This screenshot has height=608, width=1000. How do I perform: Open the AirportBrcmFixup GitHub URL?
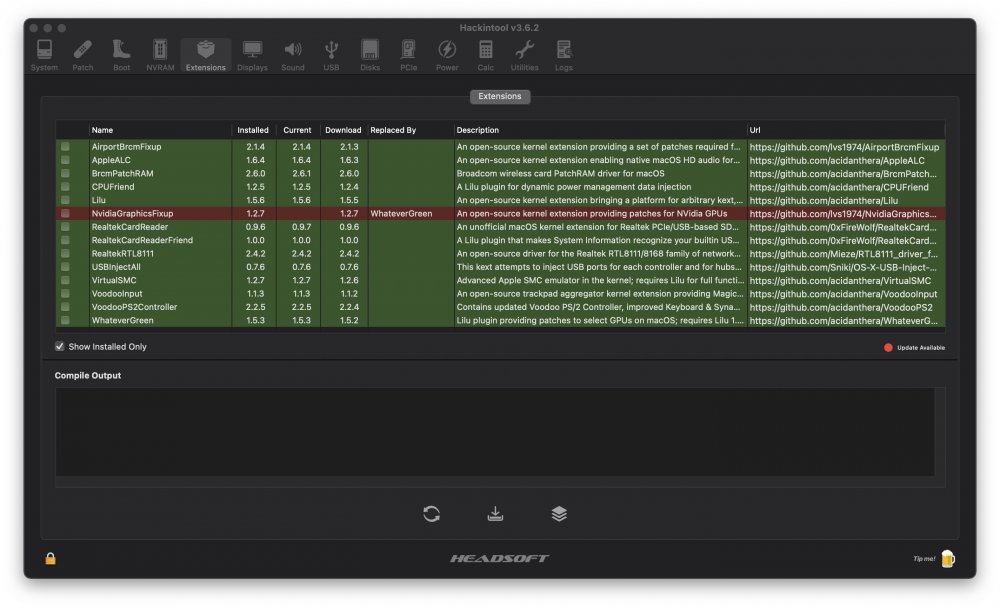coord(844,147)
